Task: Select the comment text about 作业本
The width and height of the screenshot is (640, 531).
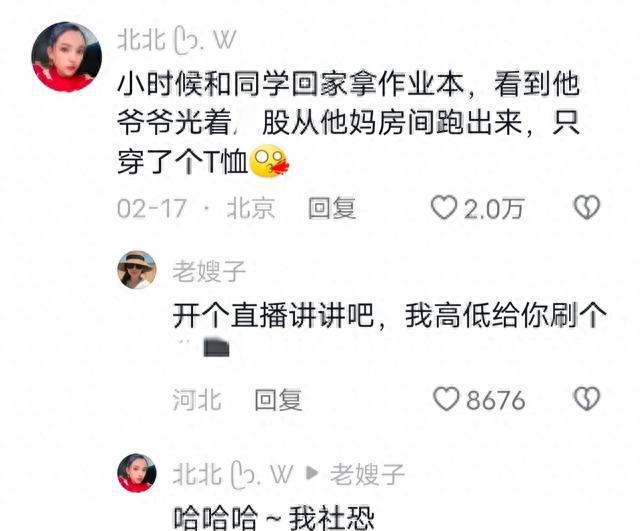Action: click(x=348, y=123)
